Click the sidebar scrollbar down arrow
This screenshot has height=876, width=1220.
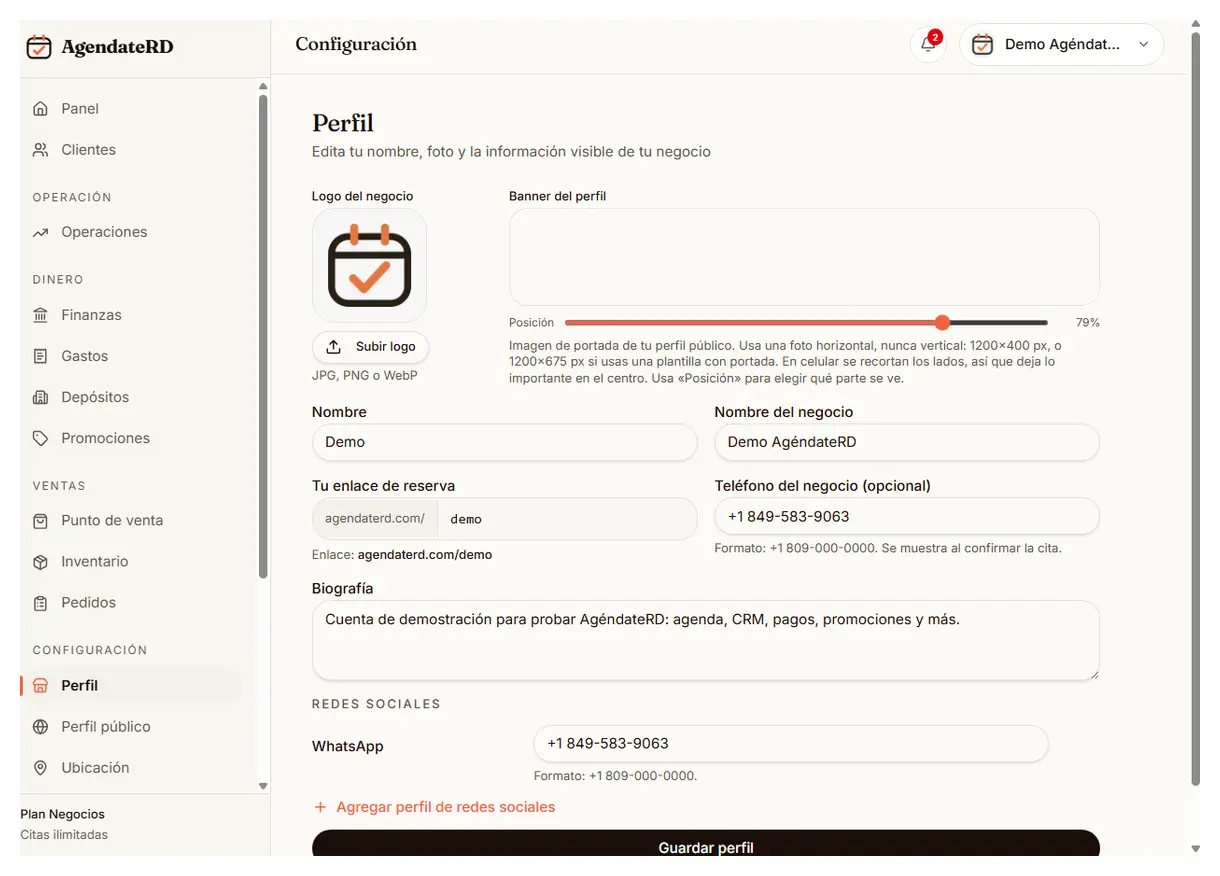(x=263, y=787)
